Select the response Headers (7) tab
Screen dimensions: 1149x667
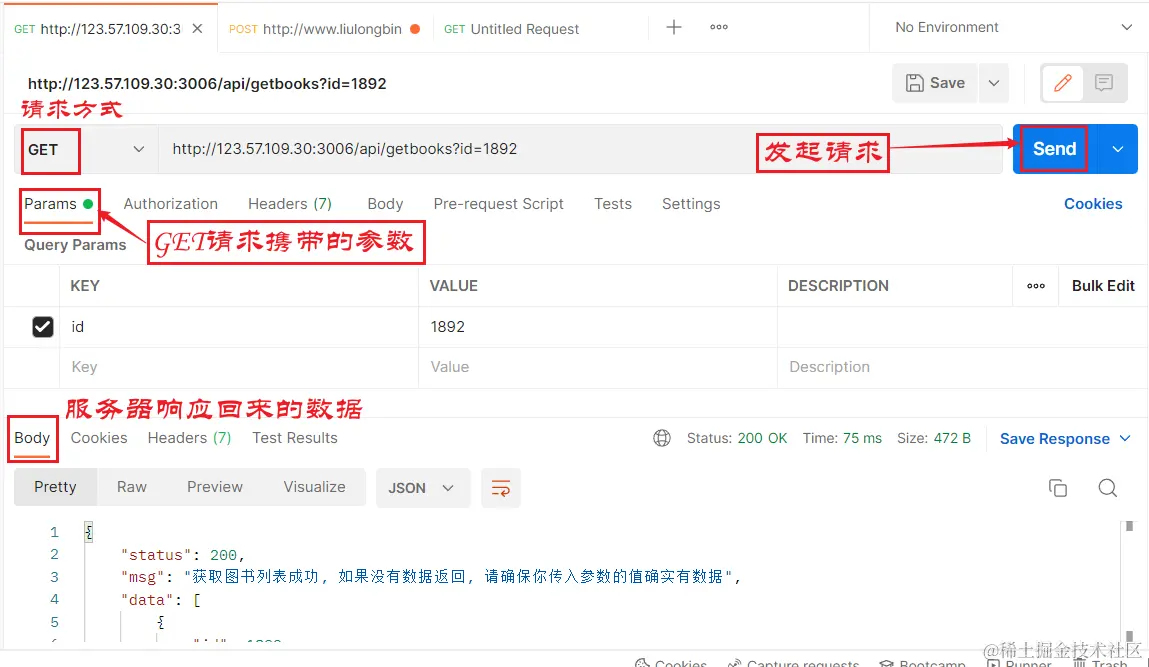[x=189, y=438]
